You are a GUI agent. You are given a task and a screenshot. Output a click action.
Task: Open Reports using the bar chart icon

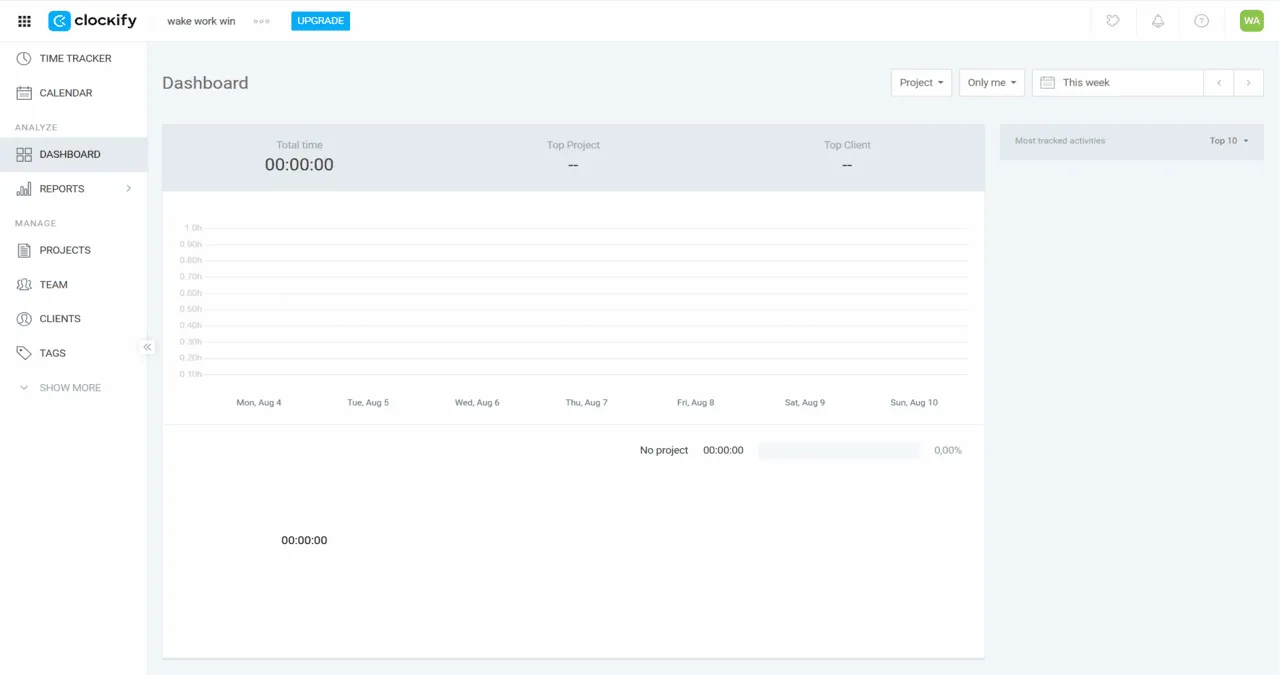click(23, 188)
